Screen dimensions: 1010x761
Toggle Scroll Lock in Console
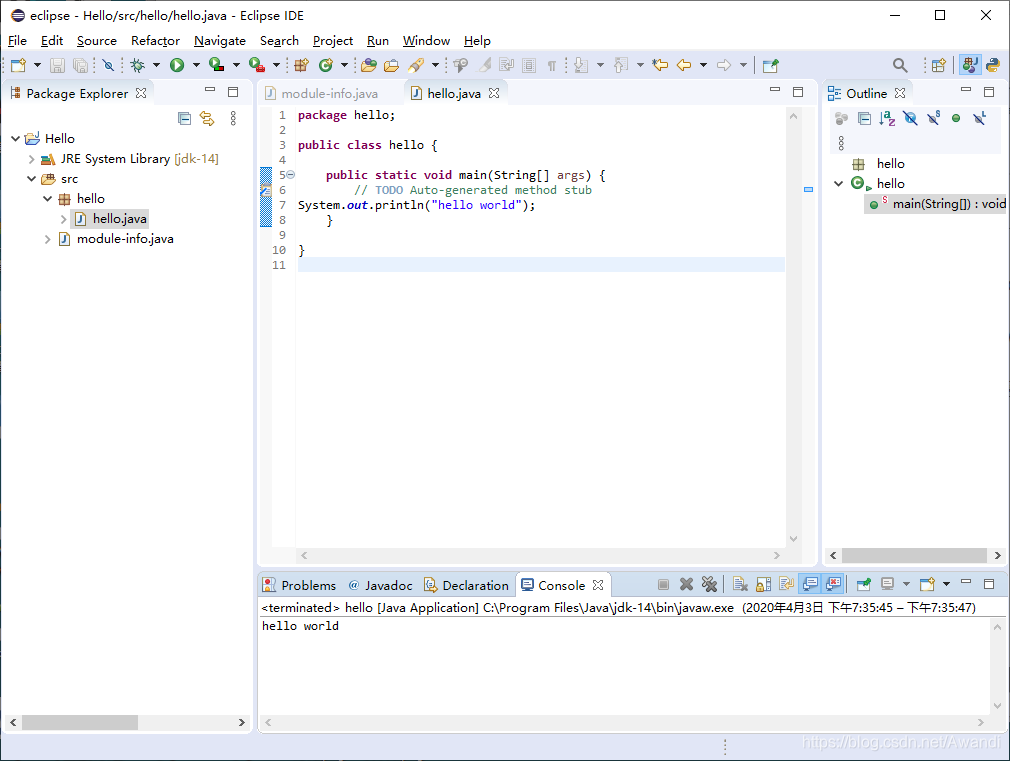[x=763, y=584]
